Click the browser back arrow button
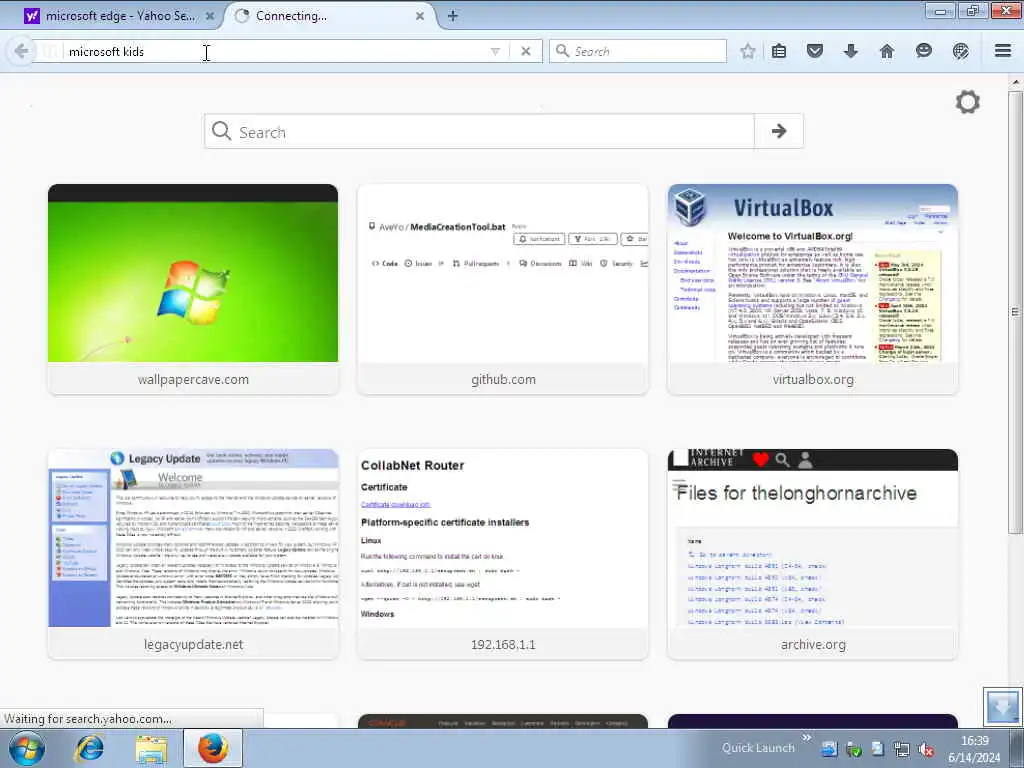The image size is (1024, 768). [x=21, y=51]
